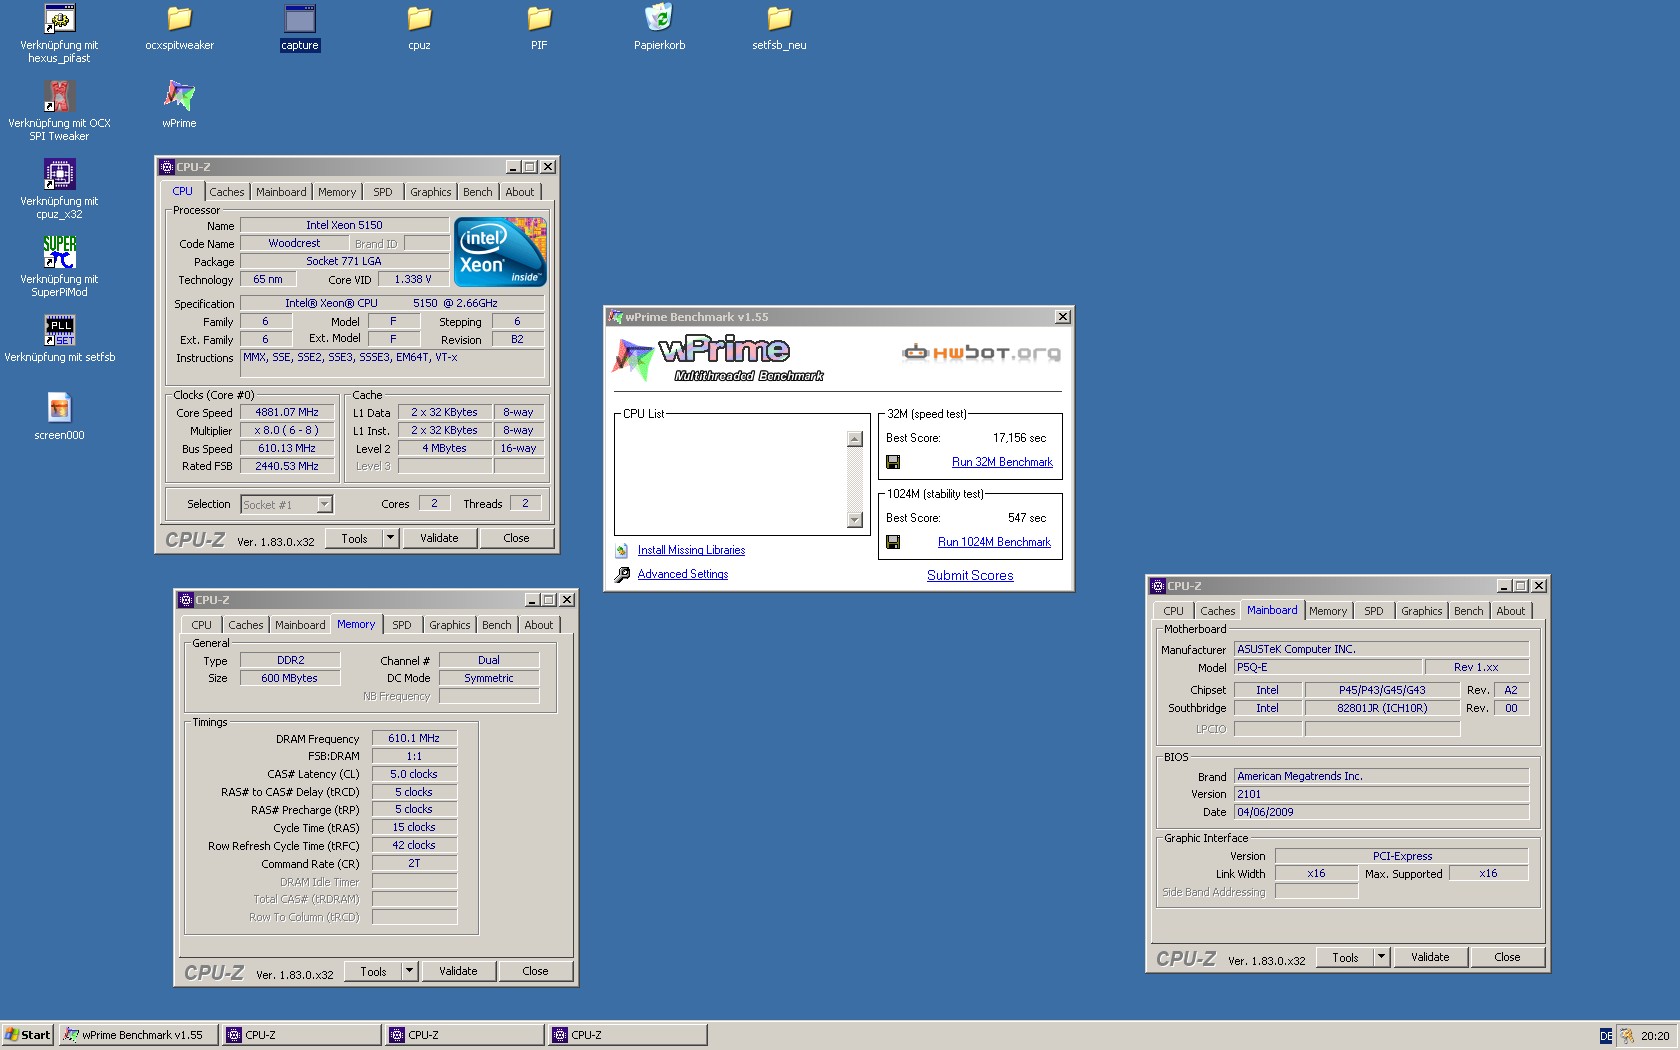Click BIOS Date value 04/06/2009
Screen dimensions: 1680x1050
[x=1381, y=812]
